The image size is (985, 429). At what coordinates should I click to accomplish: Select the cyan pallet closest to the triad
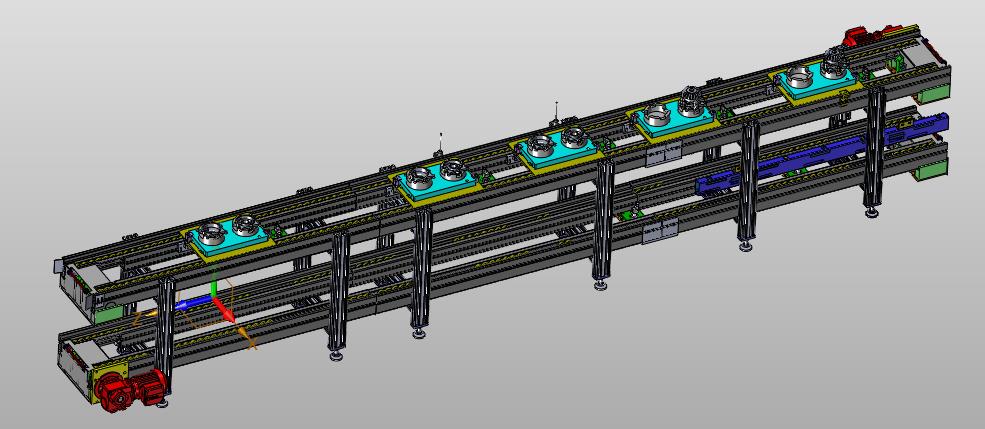(x=231, y=237)
